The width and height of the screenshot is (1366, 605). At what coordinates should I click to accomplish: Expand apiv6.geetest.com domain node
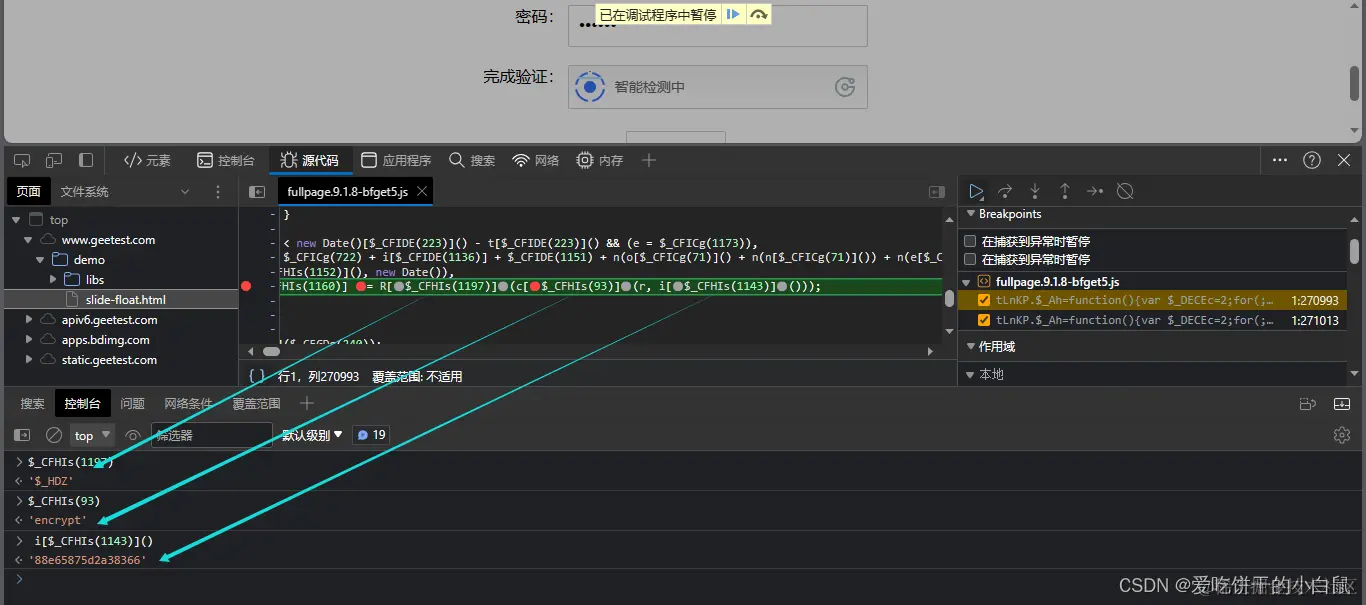click(x=28, y=320)
